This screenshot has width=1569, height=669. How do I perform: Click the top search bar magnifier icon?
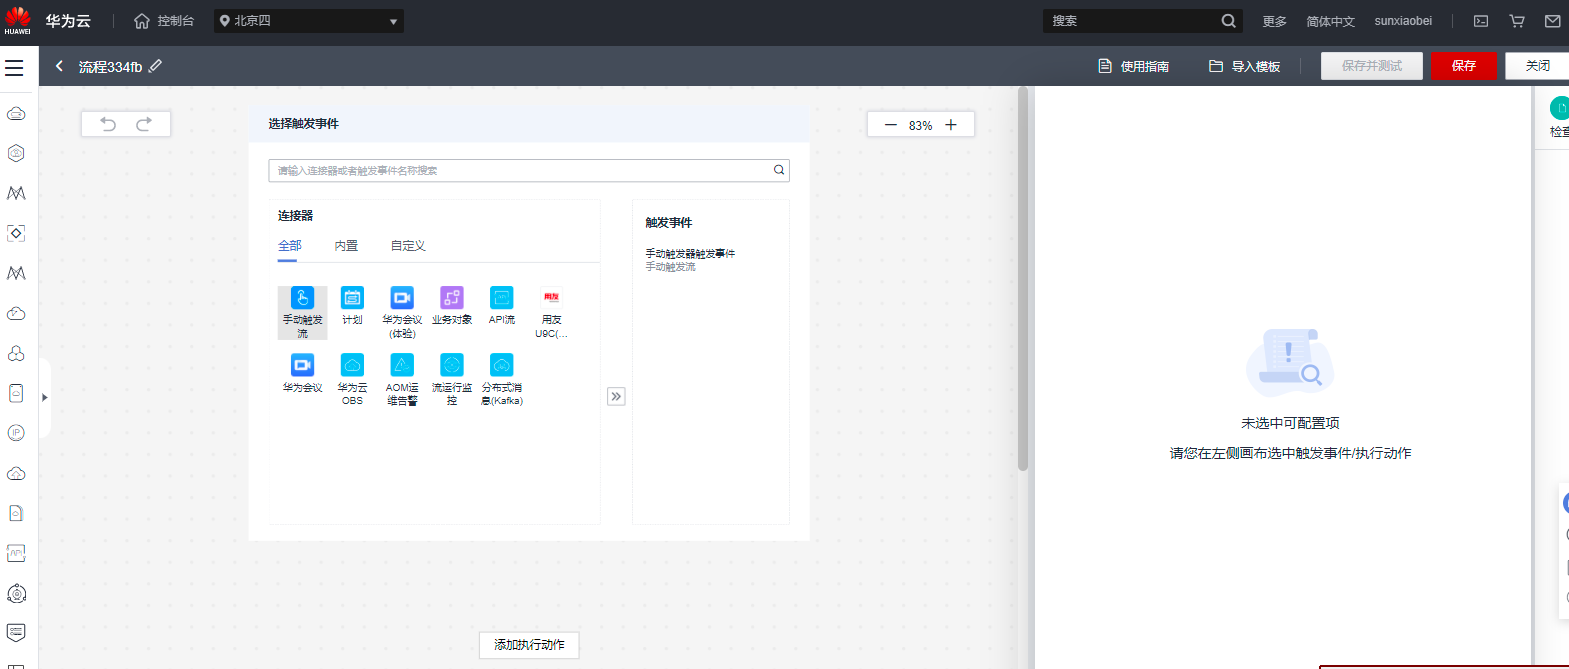pos(1228,21)
